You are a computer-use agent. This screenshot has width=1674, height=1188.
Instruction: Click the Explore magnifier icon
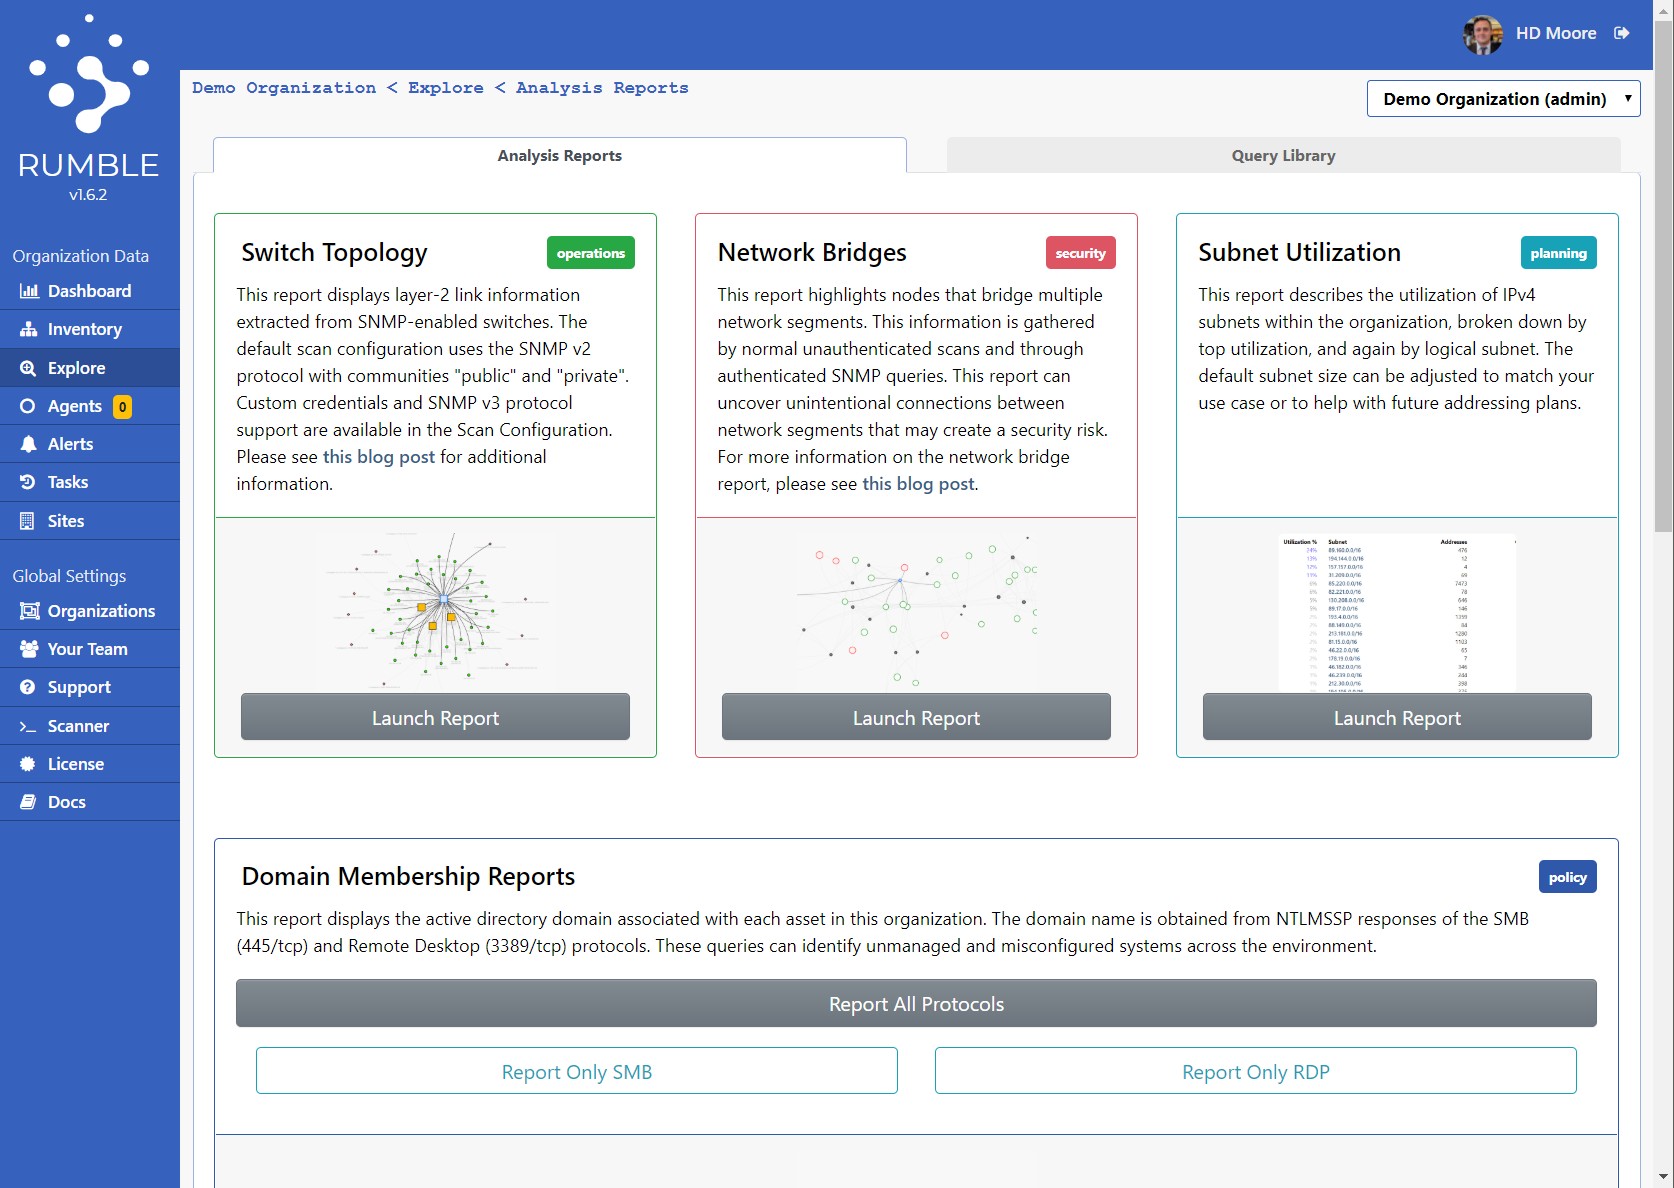click(x=28, y=367)
